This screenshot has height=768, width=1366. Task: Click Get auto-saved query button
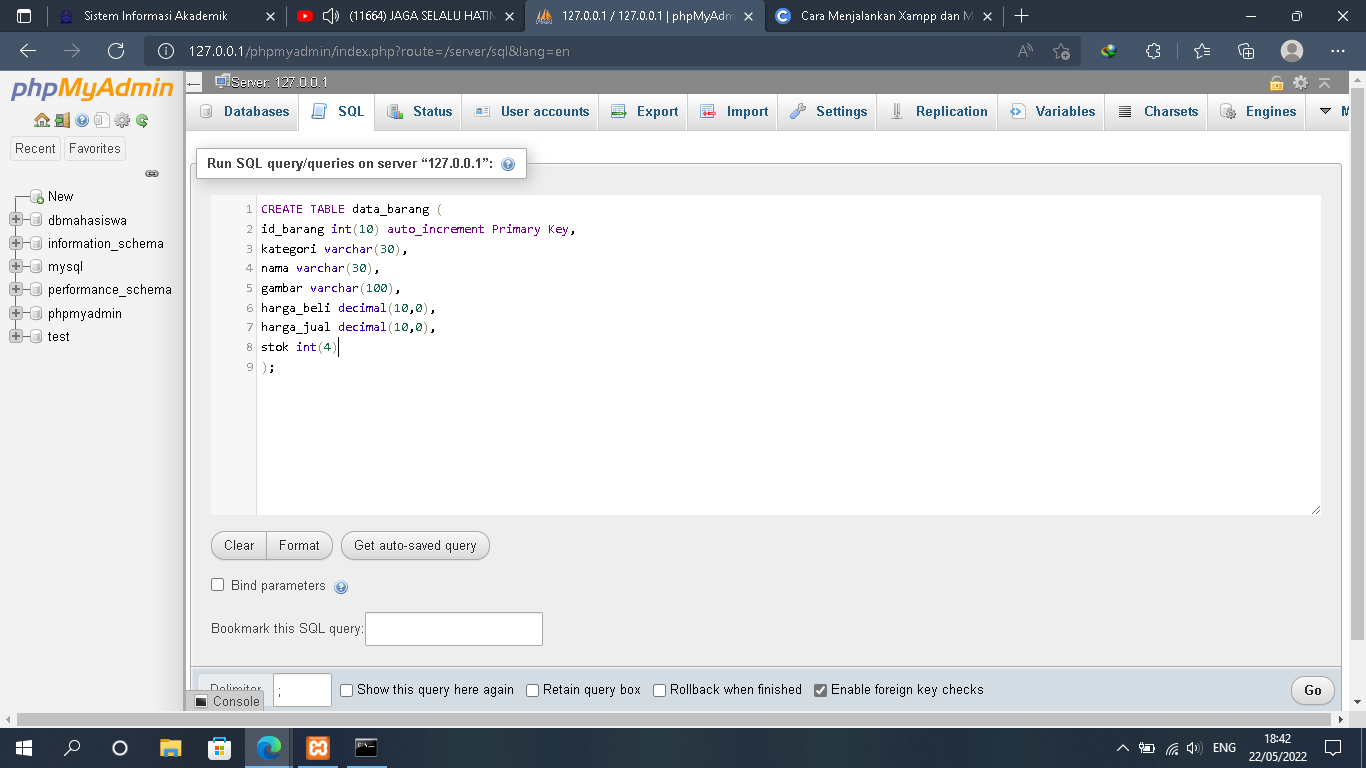pyautogui.click(x=415, y=546)
